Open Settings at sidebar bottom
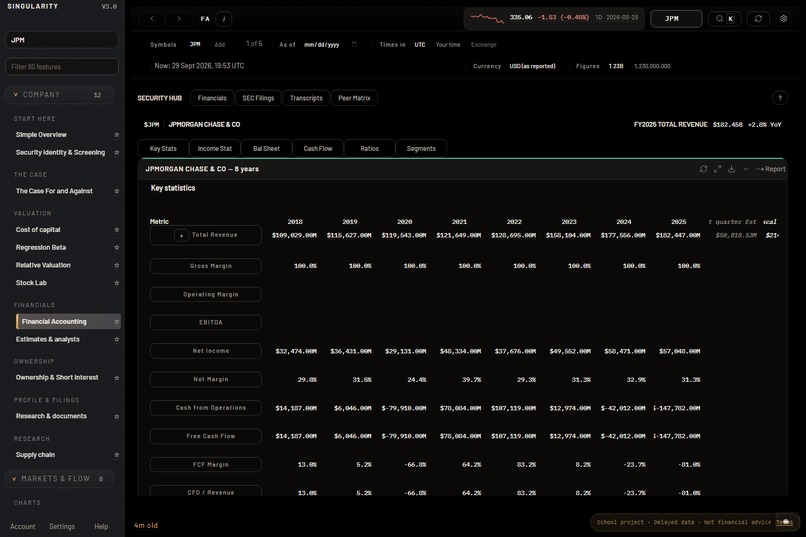Screen dimensions: 806x537 pyautogui.click(x=62, y=527)
